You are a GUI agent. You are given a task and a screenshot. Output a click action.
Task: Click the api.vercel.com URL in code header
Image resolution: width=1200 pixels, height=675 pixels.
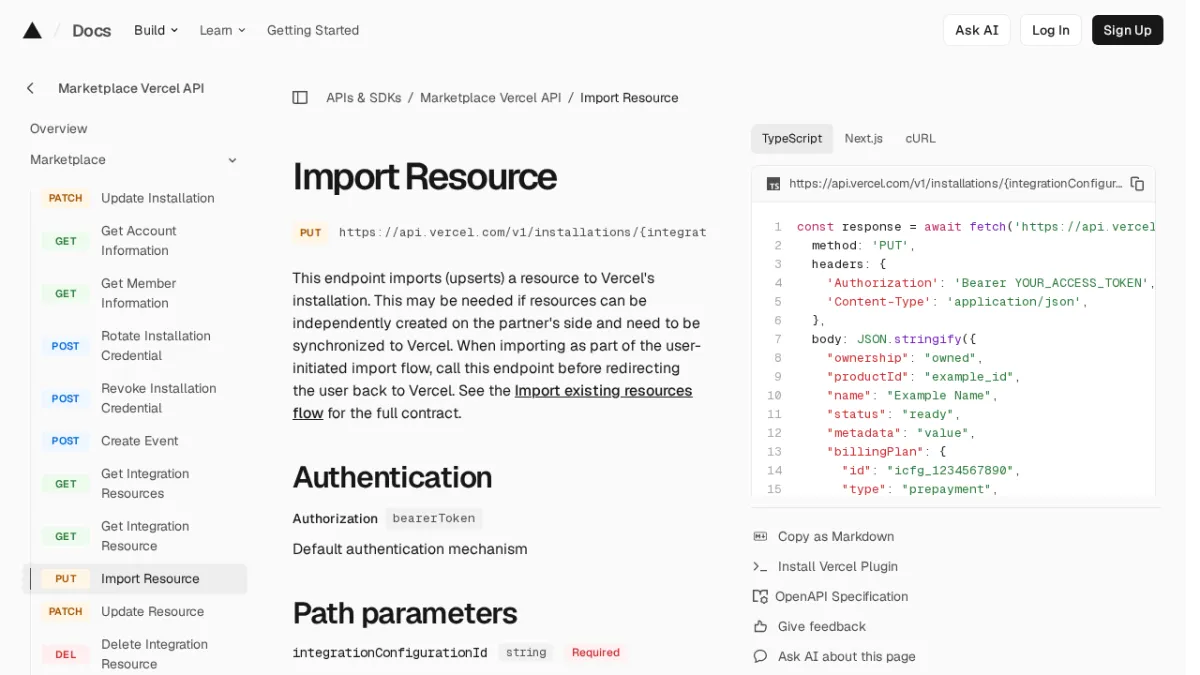click(x=955, y=184)
